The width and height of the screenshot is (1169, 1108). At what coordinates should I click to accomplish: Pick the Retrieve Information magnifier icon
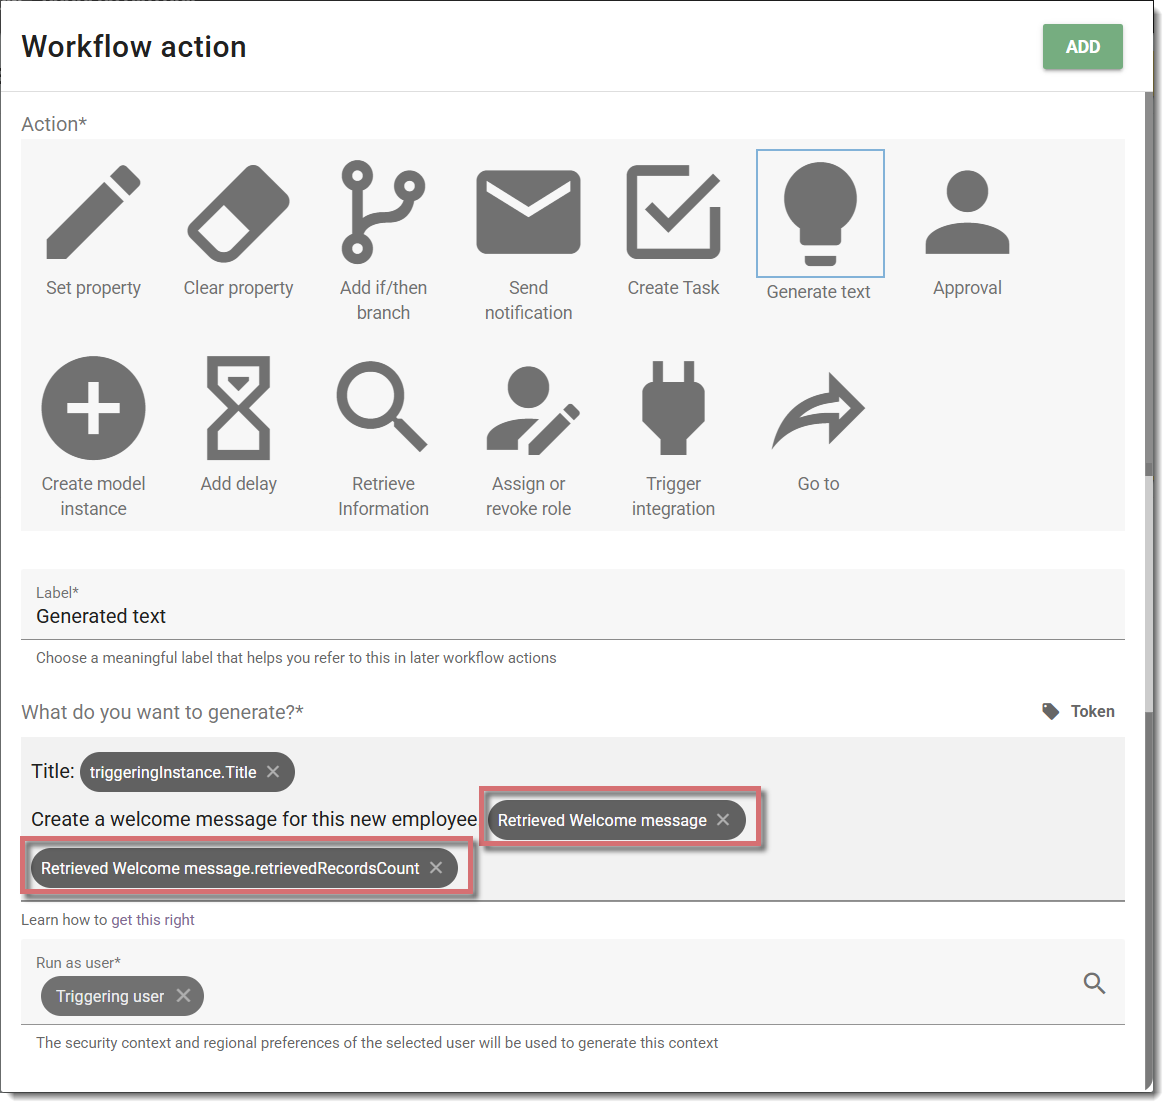coord(382,406)
